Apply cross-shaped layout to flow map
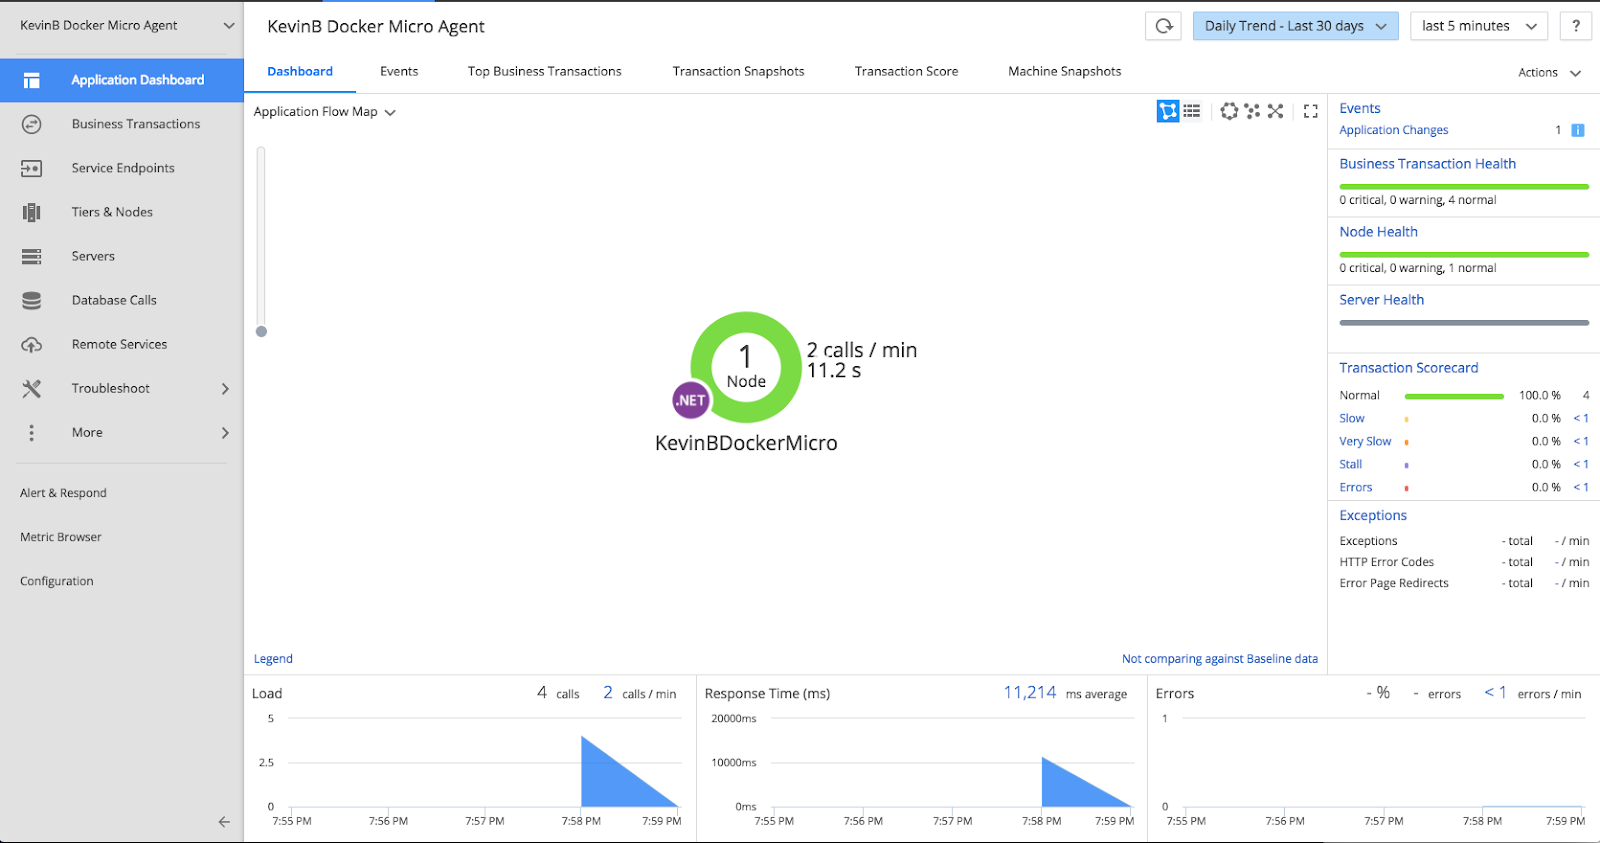Viewport: 1600px width, 843px height. point(1275,111)
